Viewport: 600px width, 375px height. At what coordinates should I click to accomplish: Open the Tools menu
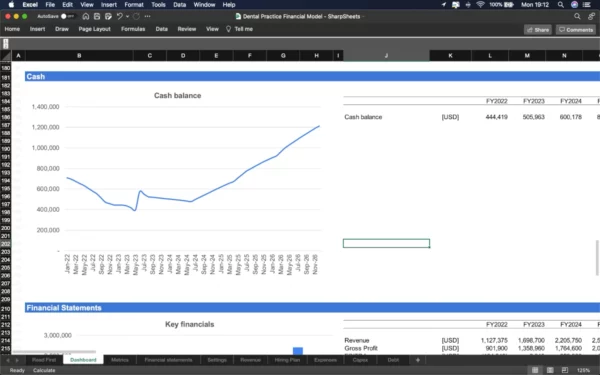pos(158,5)
